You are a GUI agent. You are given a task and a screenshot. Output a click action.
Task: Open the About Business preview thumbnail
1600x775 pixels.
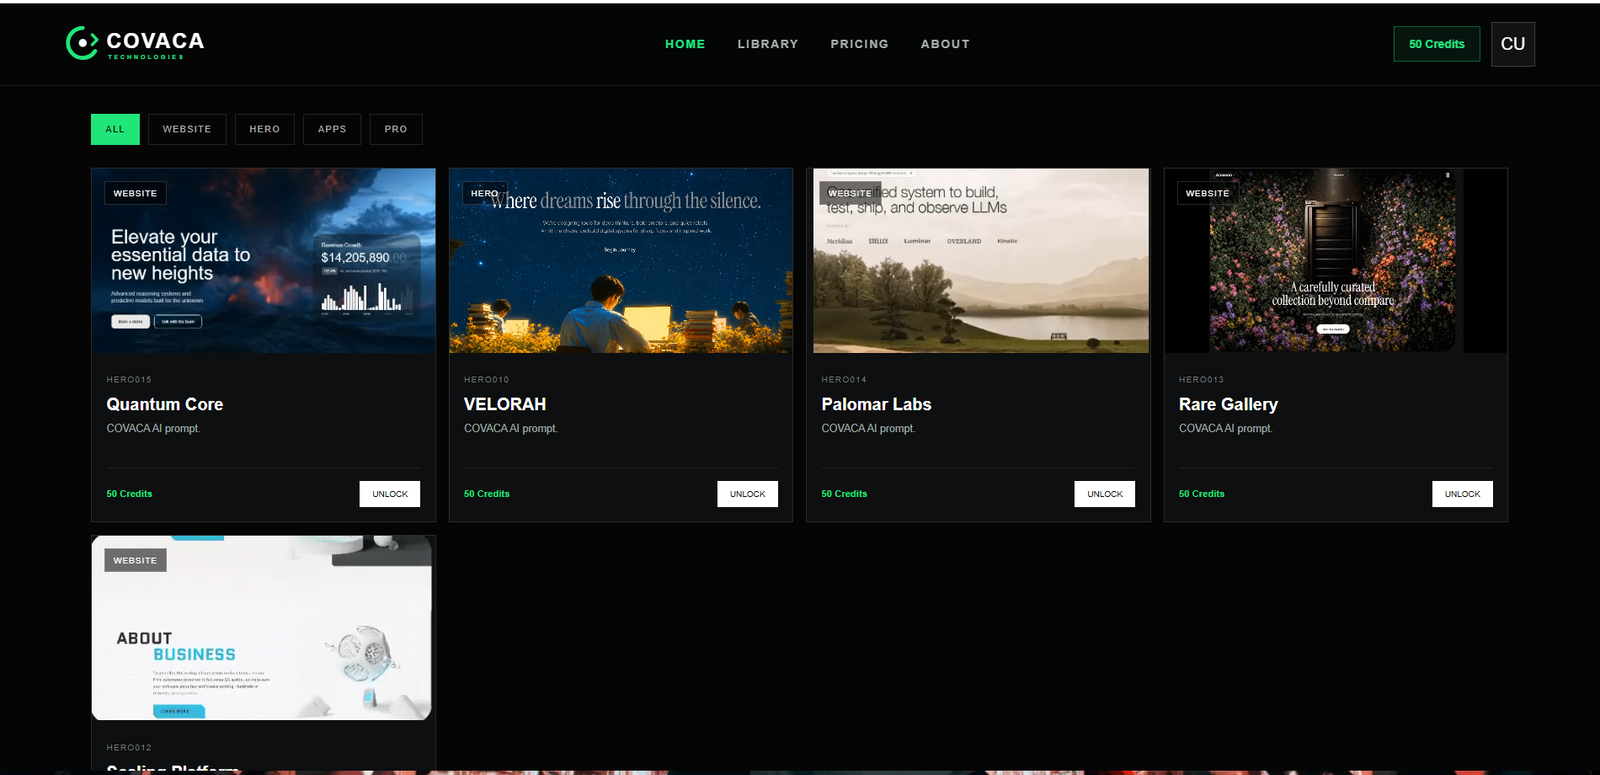pos(262,628)
